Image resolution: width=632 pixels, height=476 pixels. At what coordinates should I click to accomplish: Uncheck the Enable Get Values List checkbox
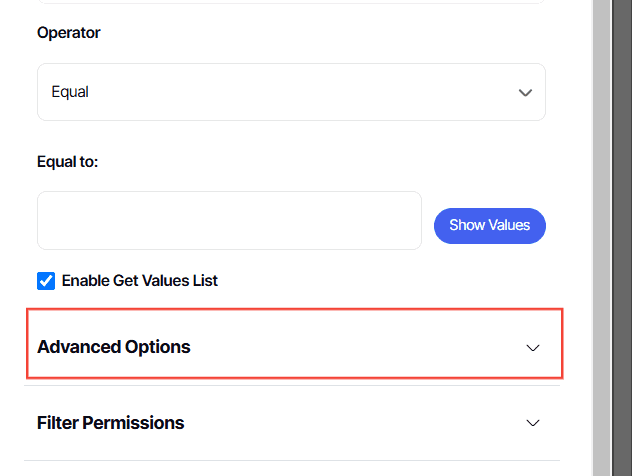pyautogui.click(x=46, y=281)
